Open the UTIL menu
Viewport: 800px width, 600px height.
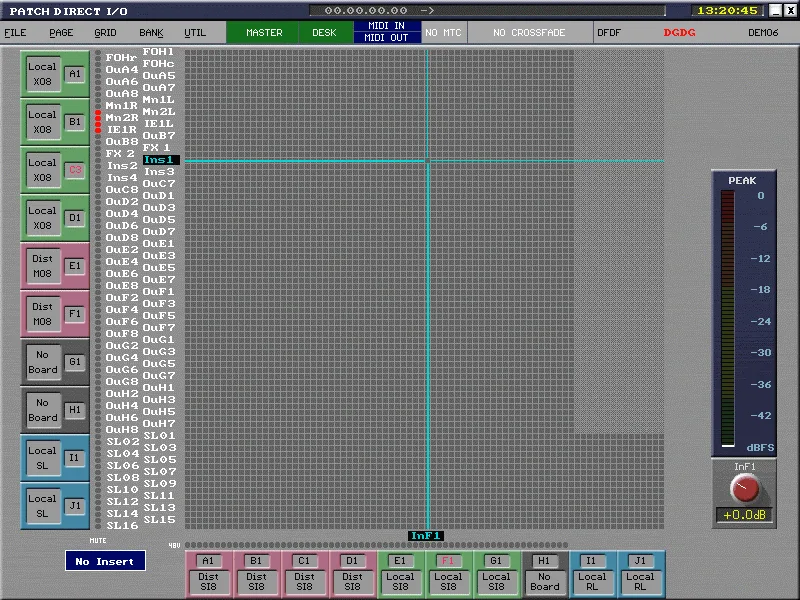[x=195, y=33]
